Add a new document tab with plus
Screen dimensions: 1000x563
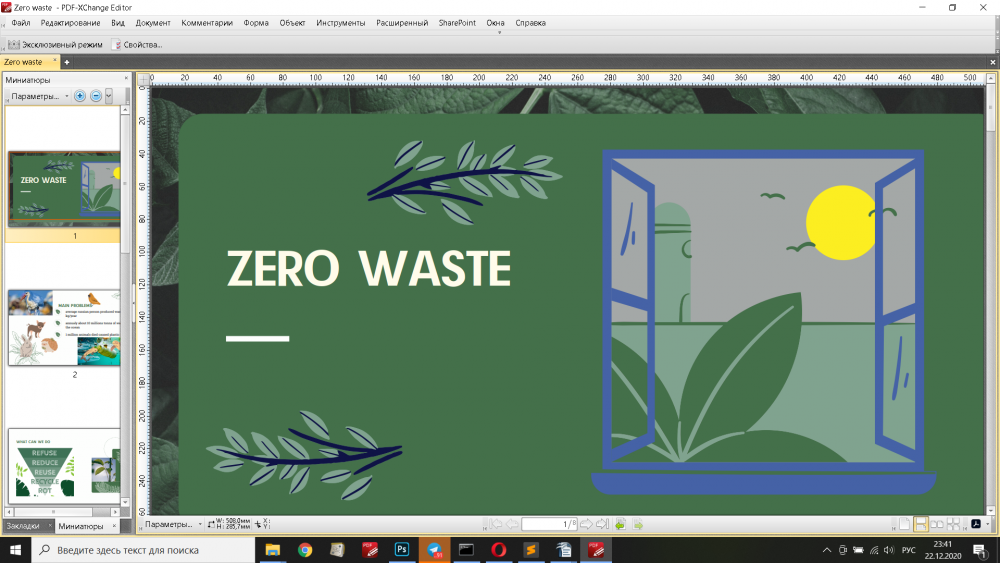(x=67, y=62)
